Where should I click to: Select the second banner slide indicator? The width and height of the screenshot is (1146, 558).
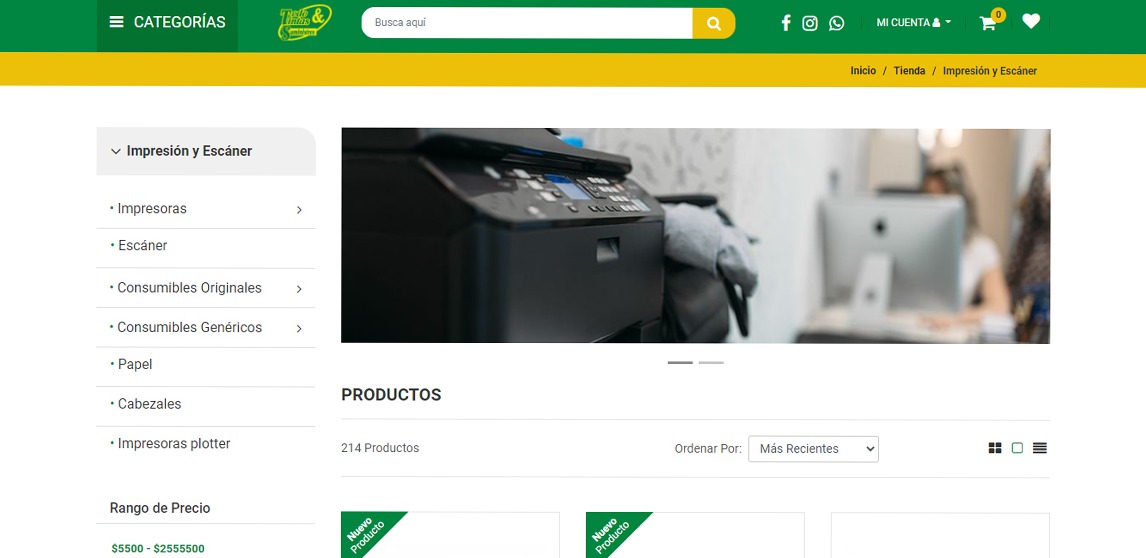711,363
